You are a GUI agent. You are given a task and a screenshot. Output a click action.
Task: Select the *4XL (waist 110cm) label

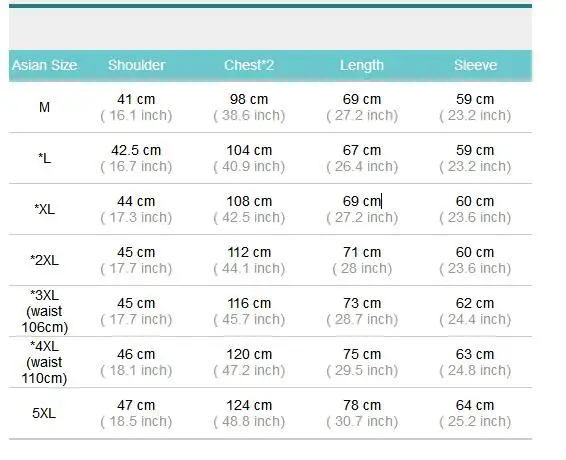pyautogui.click(x=44, y=362)
